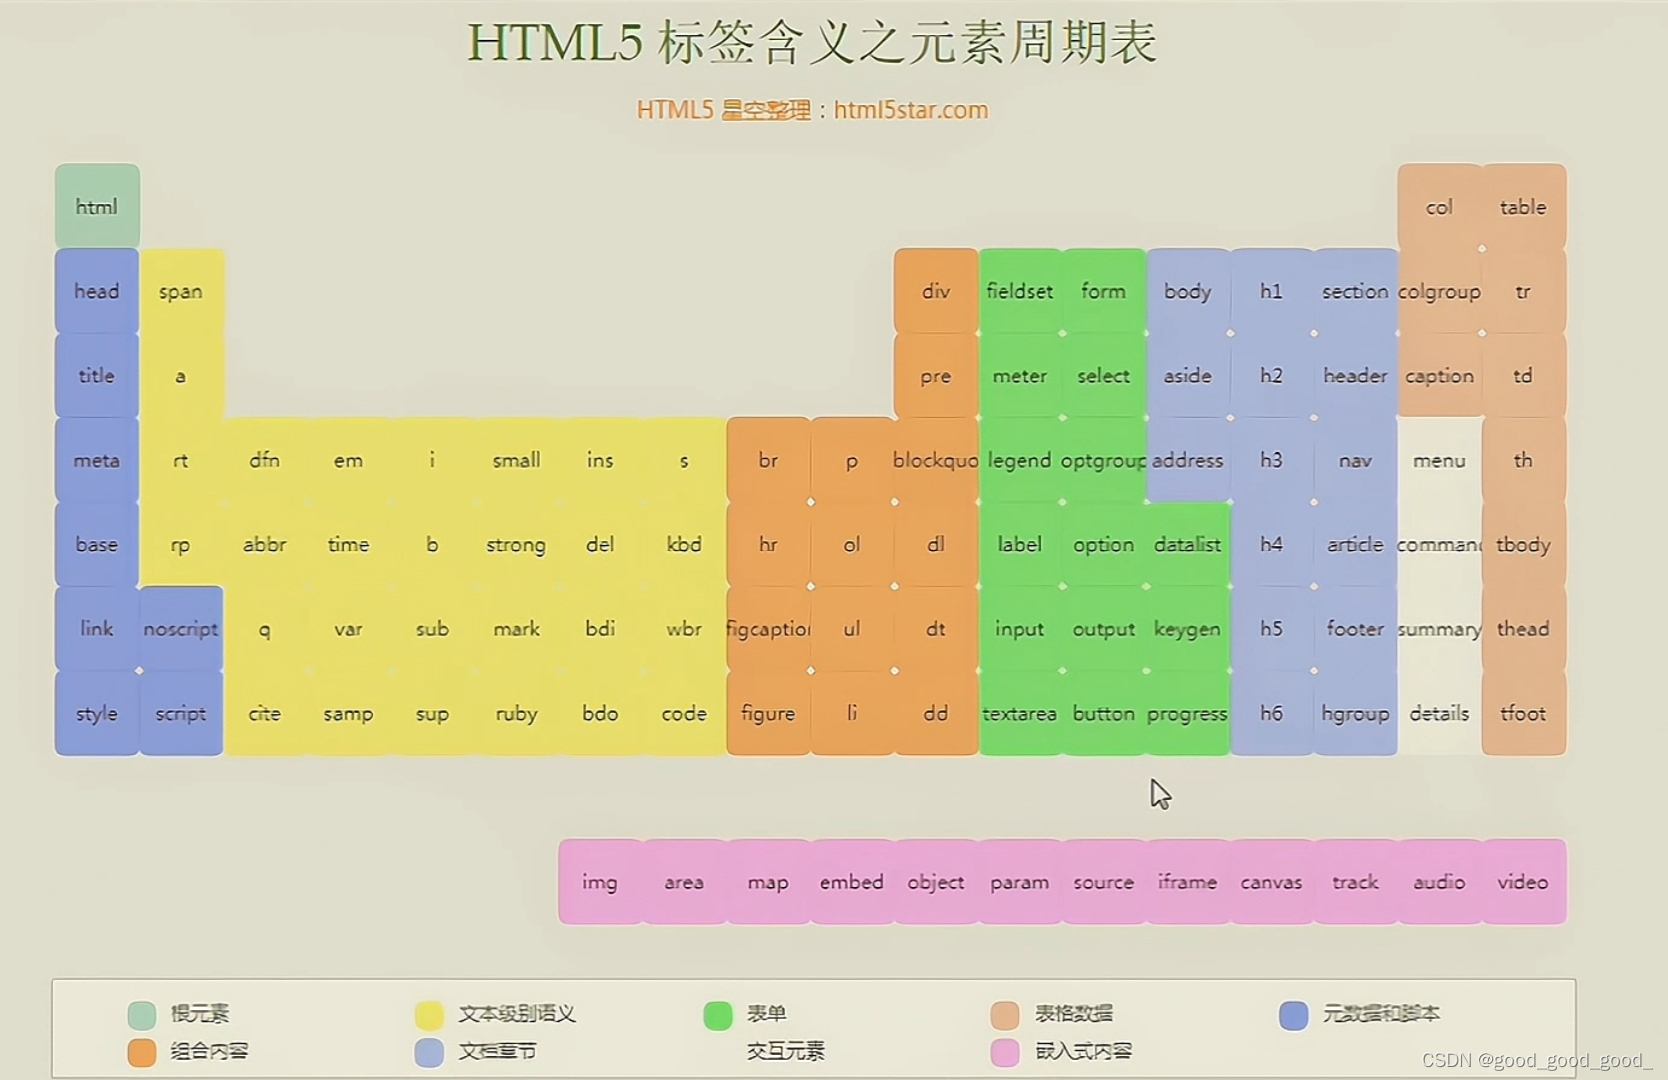
Task: Select the colgroup tile
Action: pyautogui.click(x=1439, y=291)
